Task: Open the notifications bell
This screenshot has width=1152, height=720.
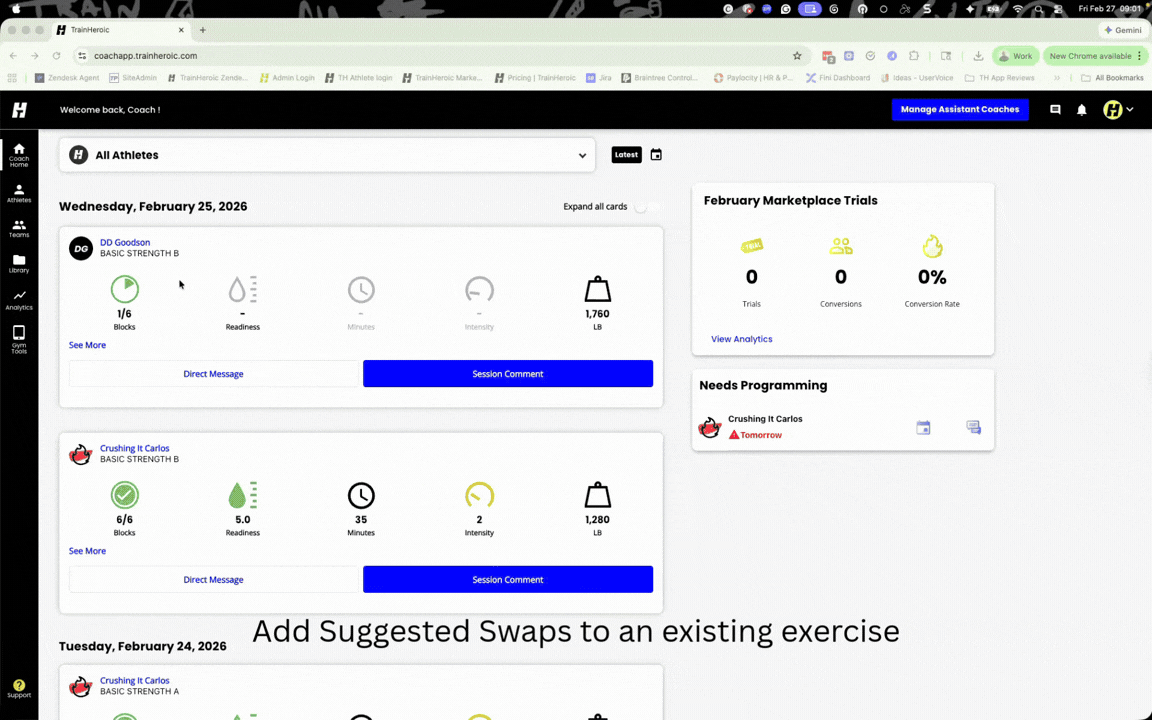Action: click(x=1081, y=109)
